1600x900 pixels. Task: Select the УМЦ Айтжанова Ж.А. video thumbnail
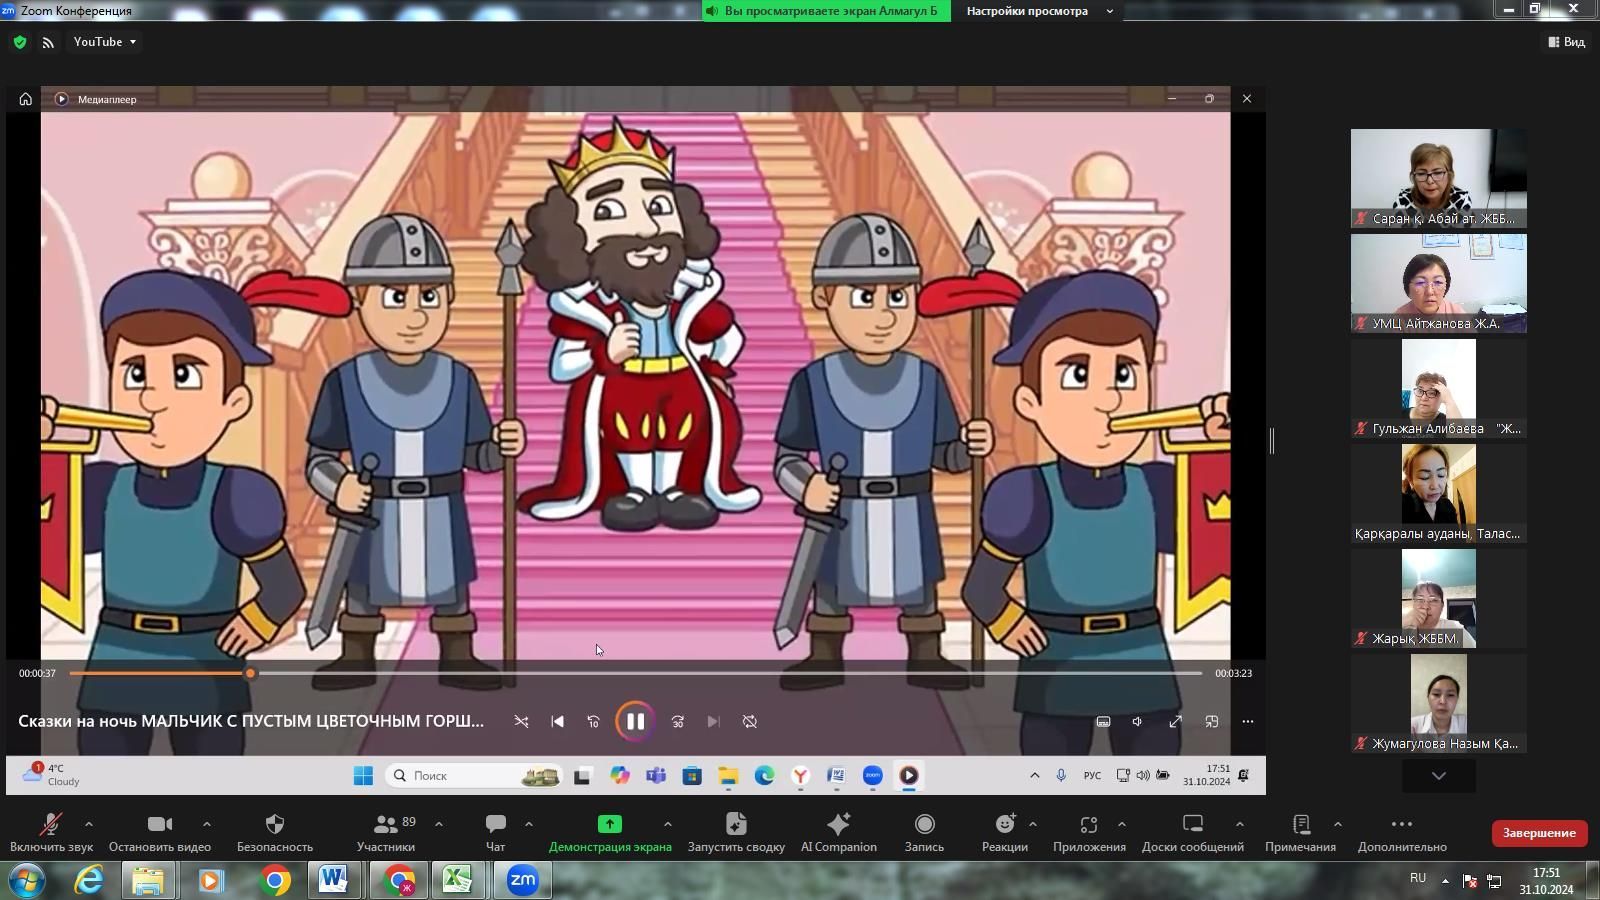(x=1438, y=283)
